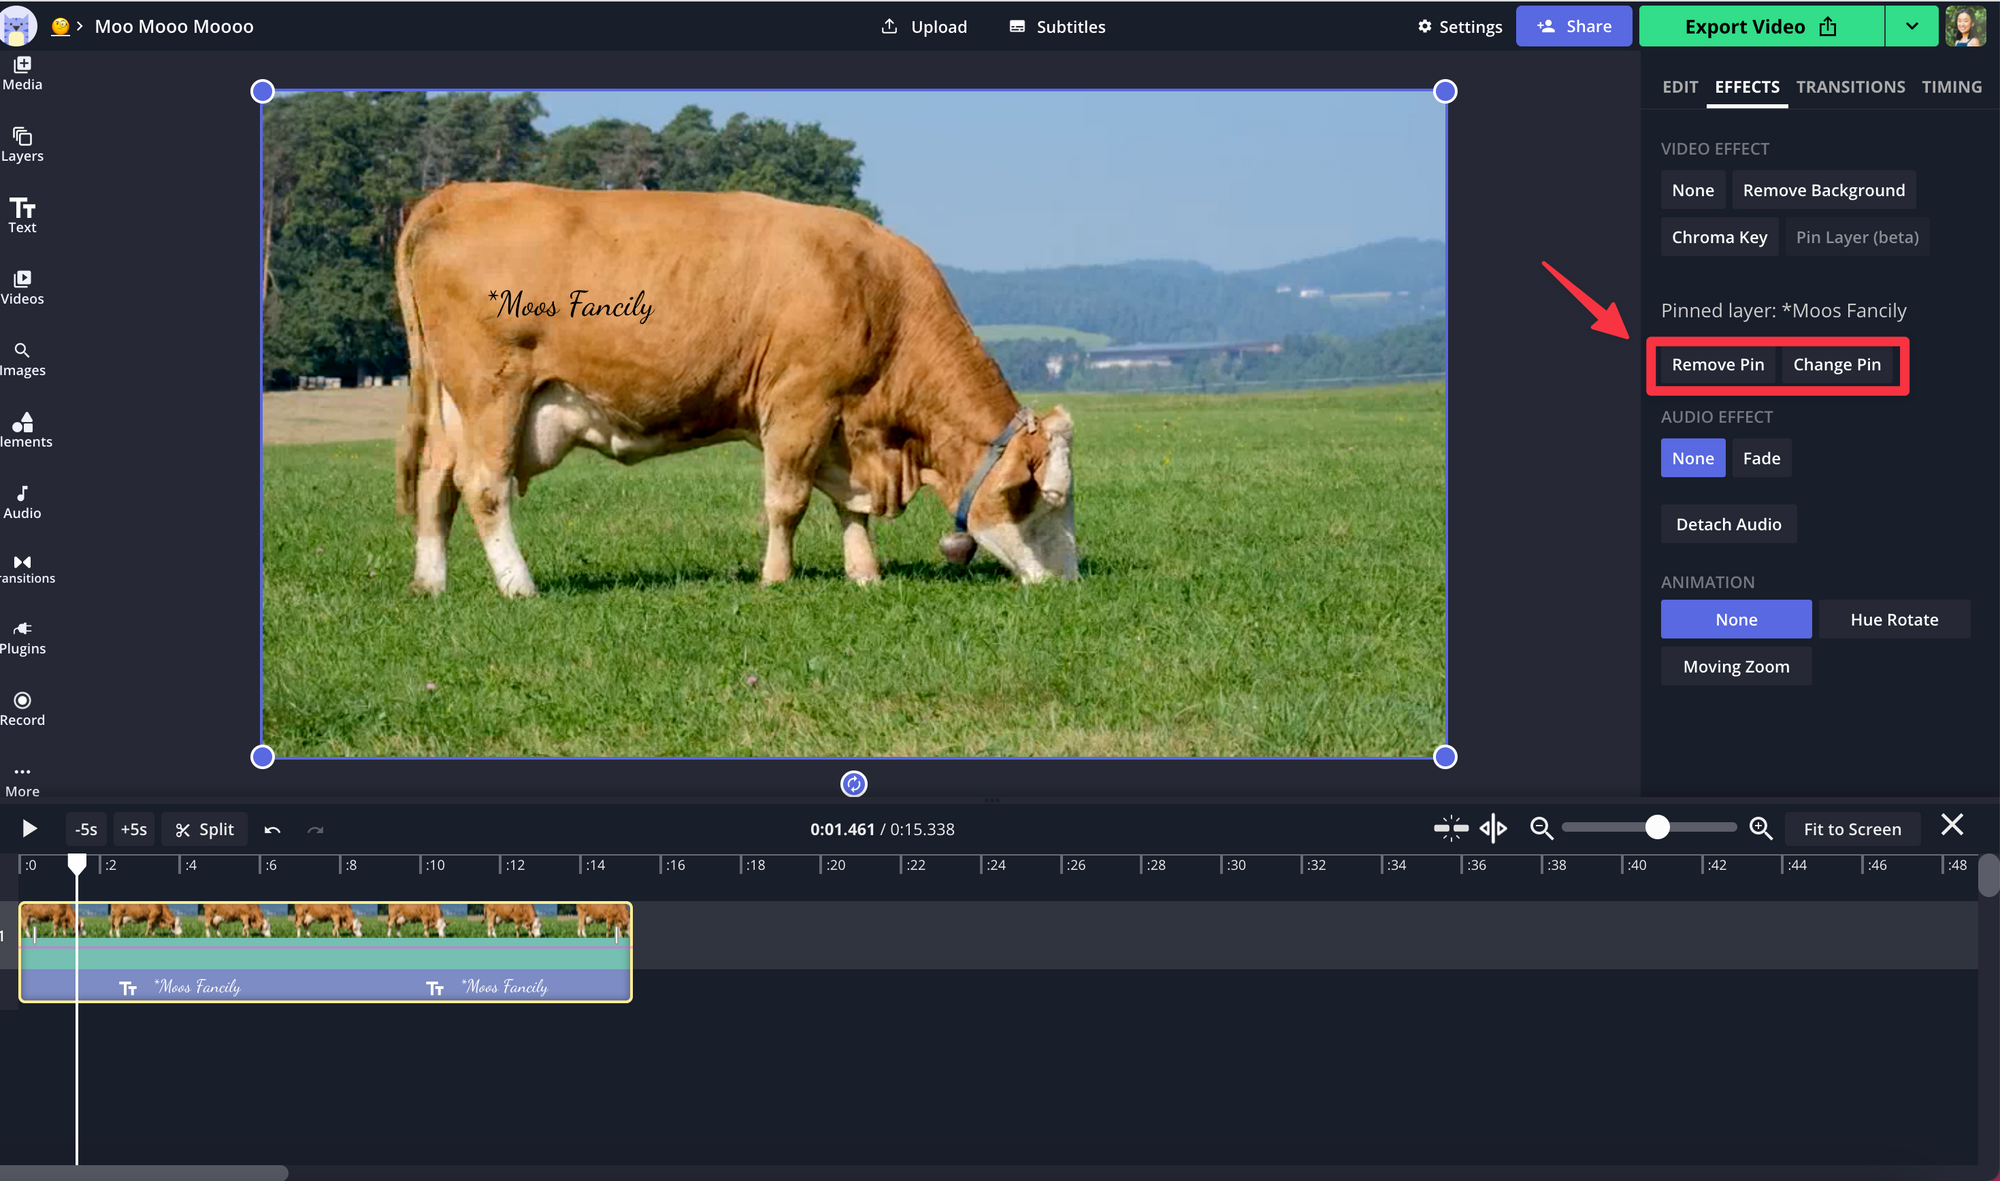Screen dimensions: 2000x1181
Task: Open the Record tool
Action: click(22, 707)
